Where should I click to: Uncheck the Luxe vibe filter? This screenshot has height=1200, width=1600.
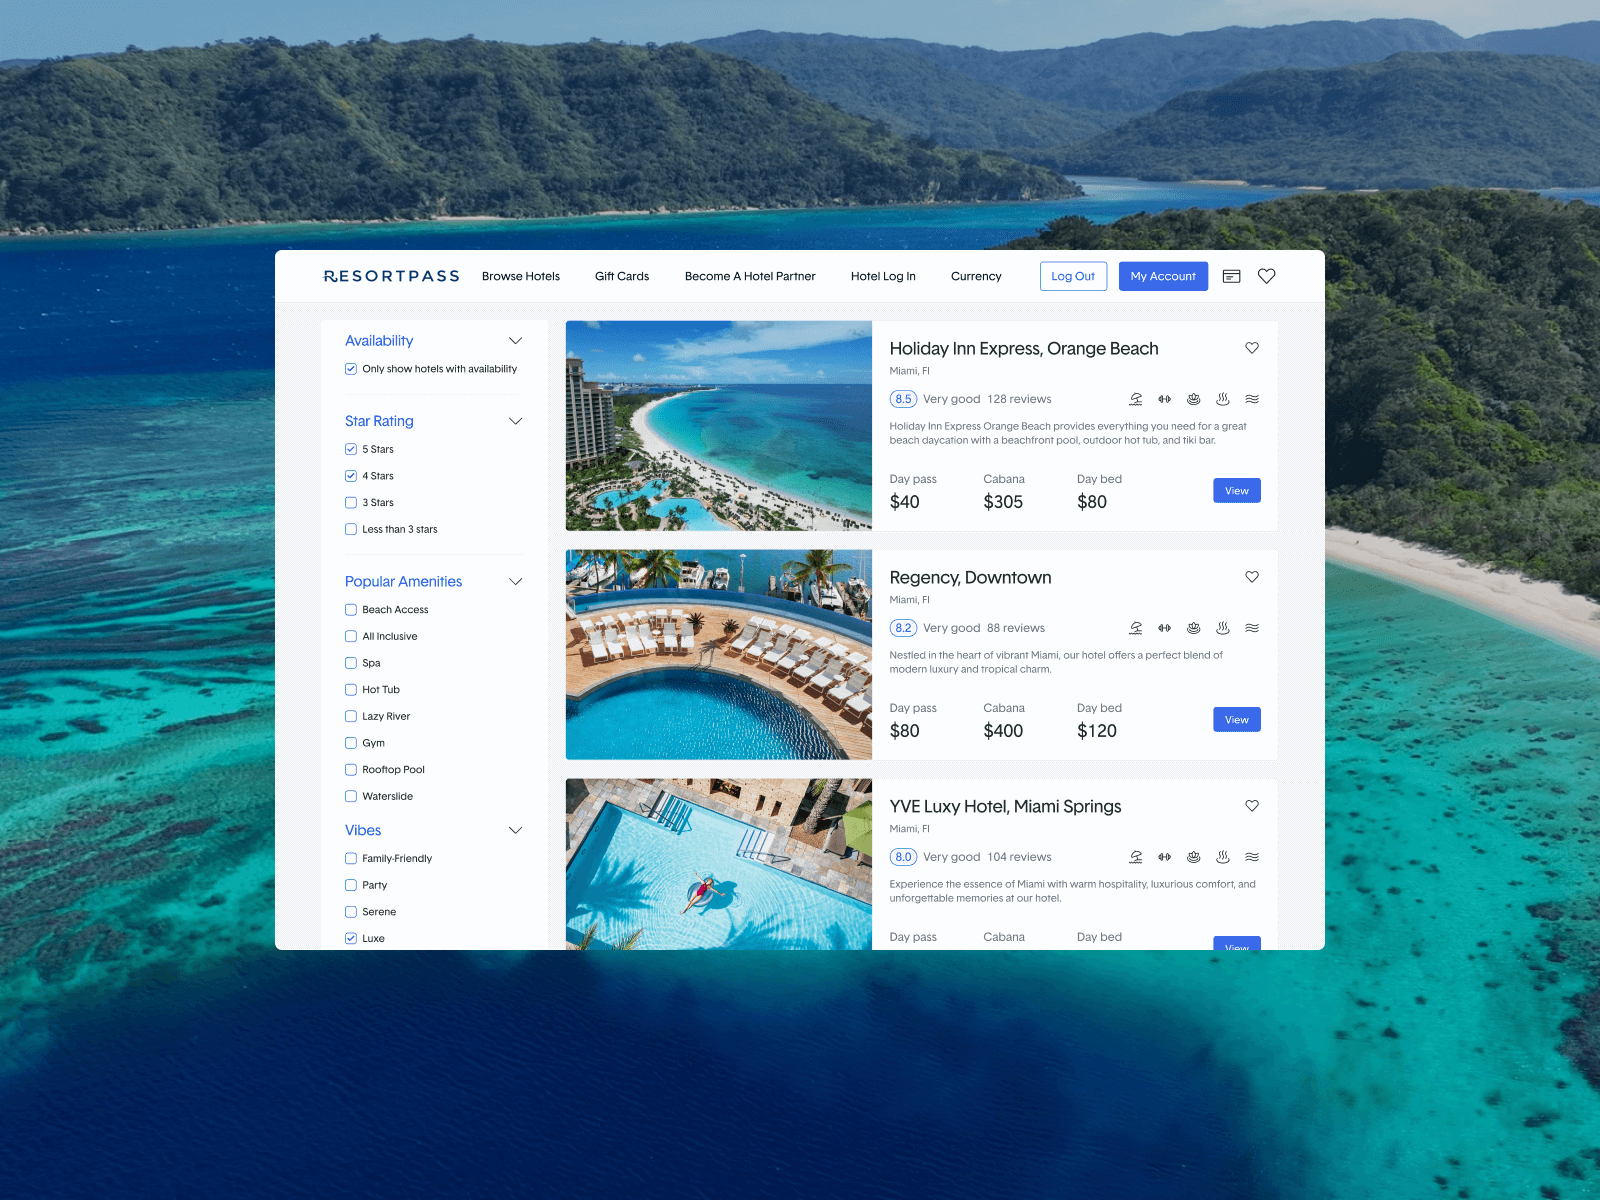point(351,938)
